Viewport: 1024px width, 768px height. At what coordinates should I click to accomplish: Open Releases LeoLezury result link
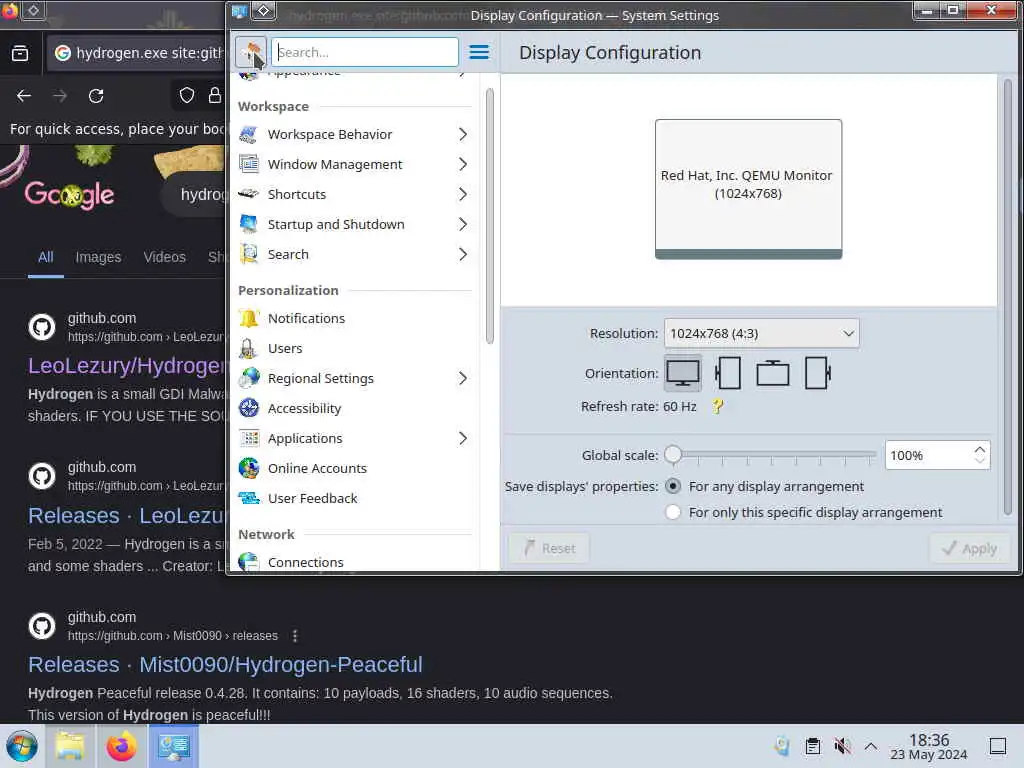[125, 516]
